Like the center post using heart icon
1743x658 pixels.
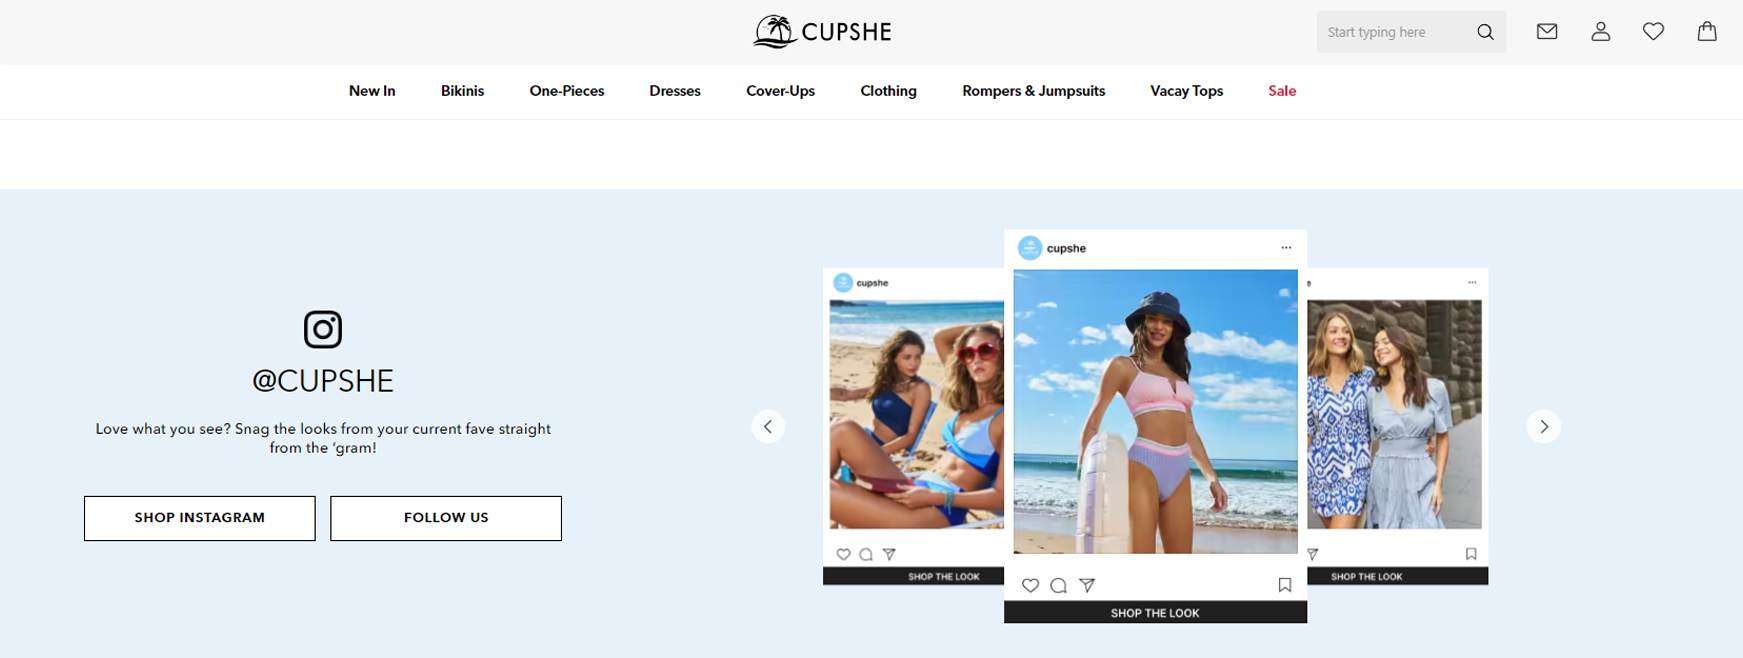pyautogui.click(x=1030, y=585)
